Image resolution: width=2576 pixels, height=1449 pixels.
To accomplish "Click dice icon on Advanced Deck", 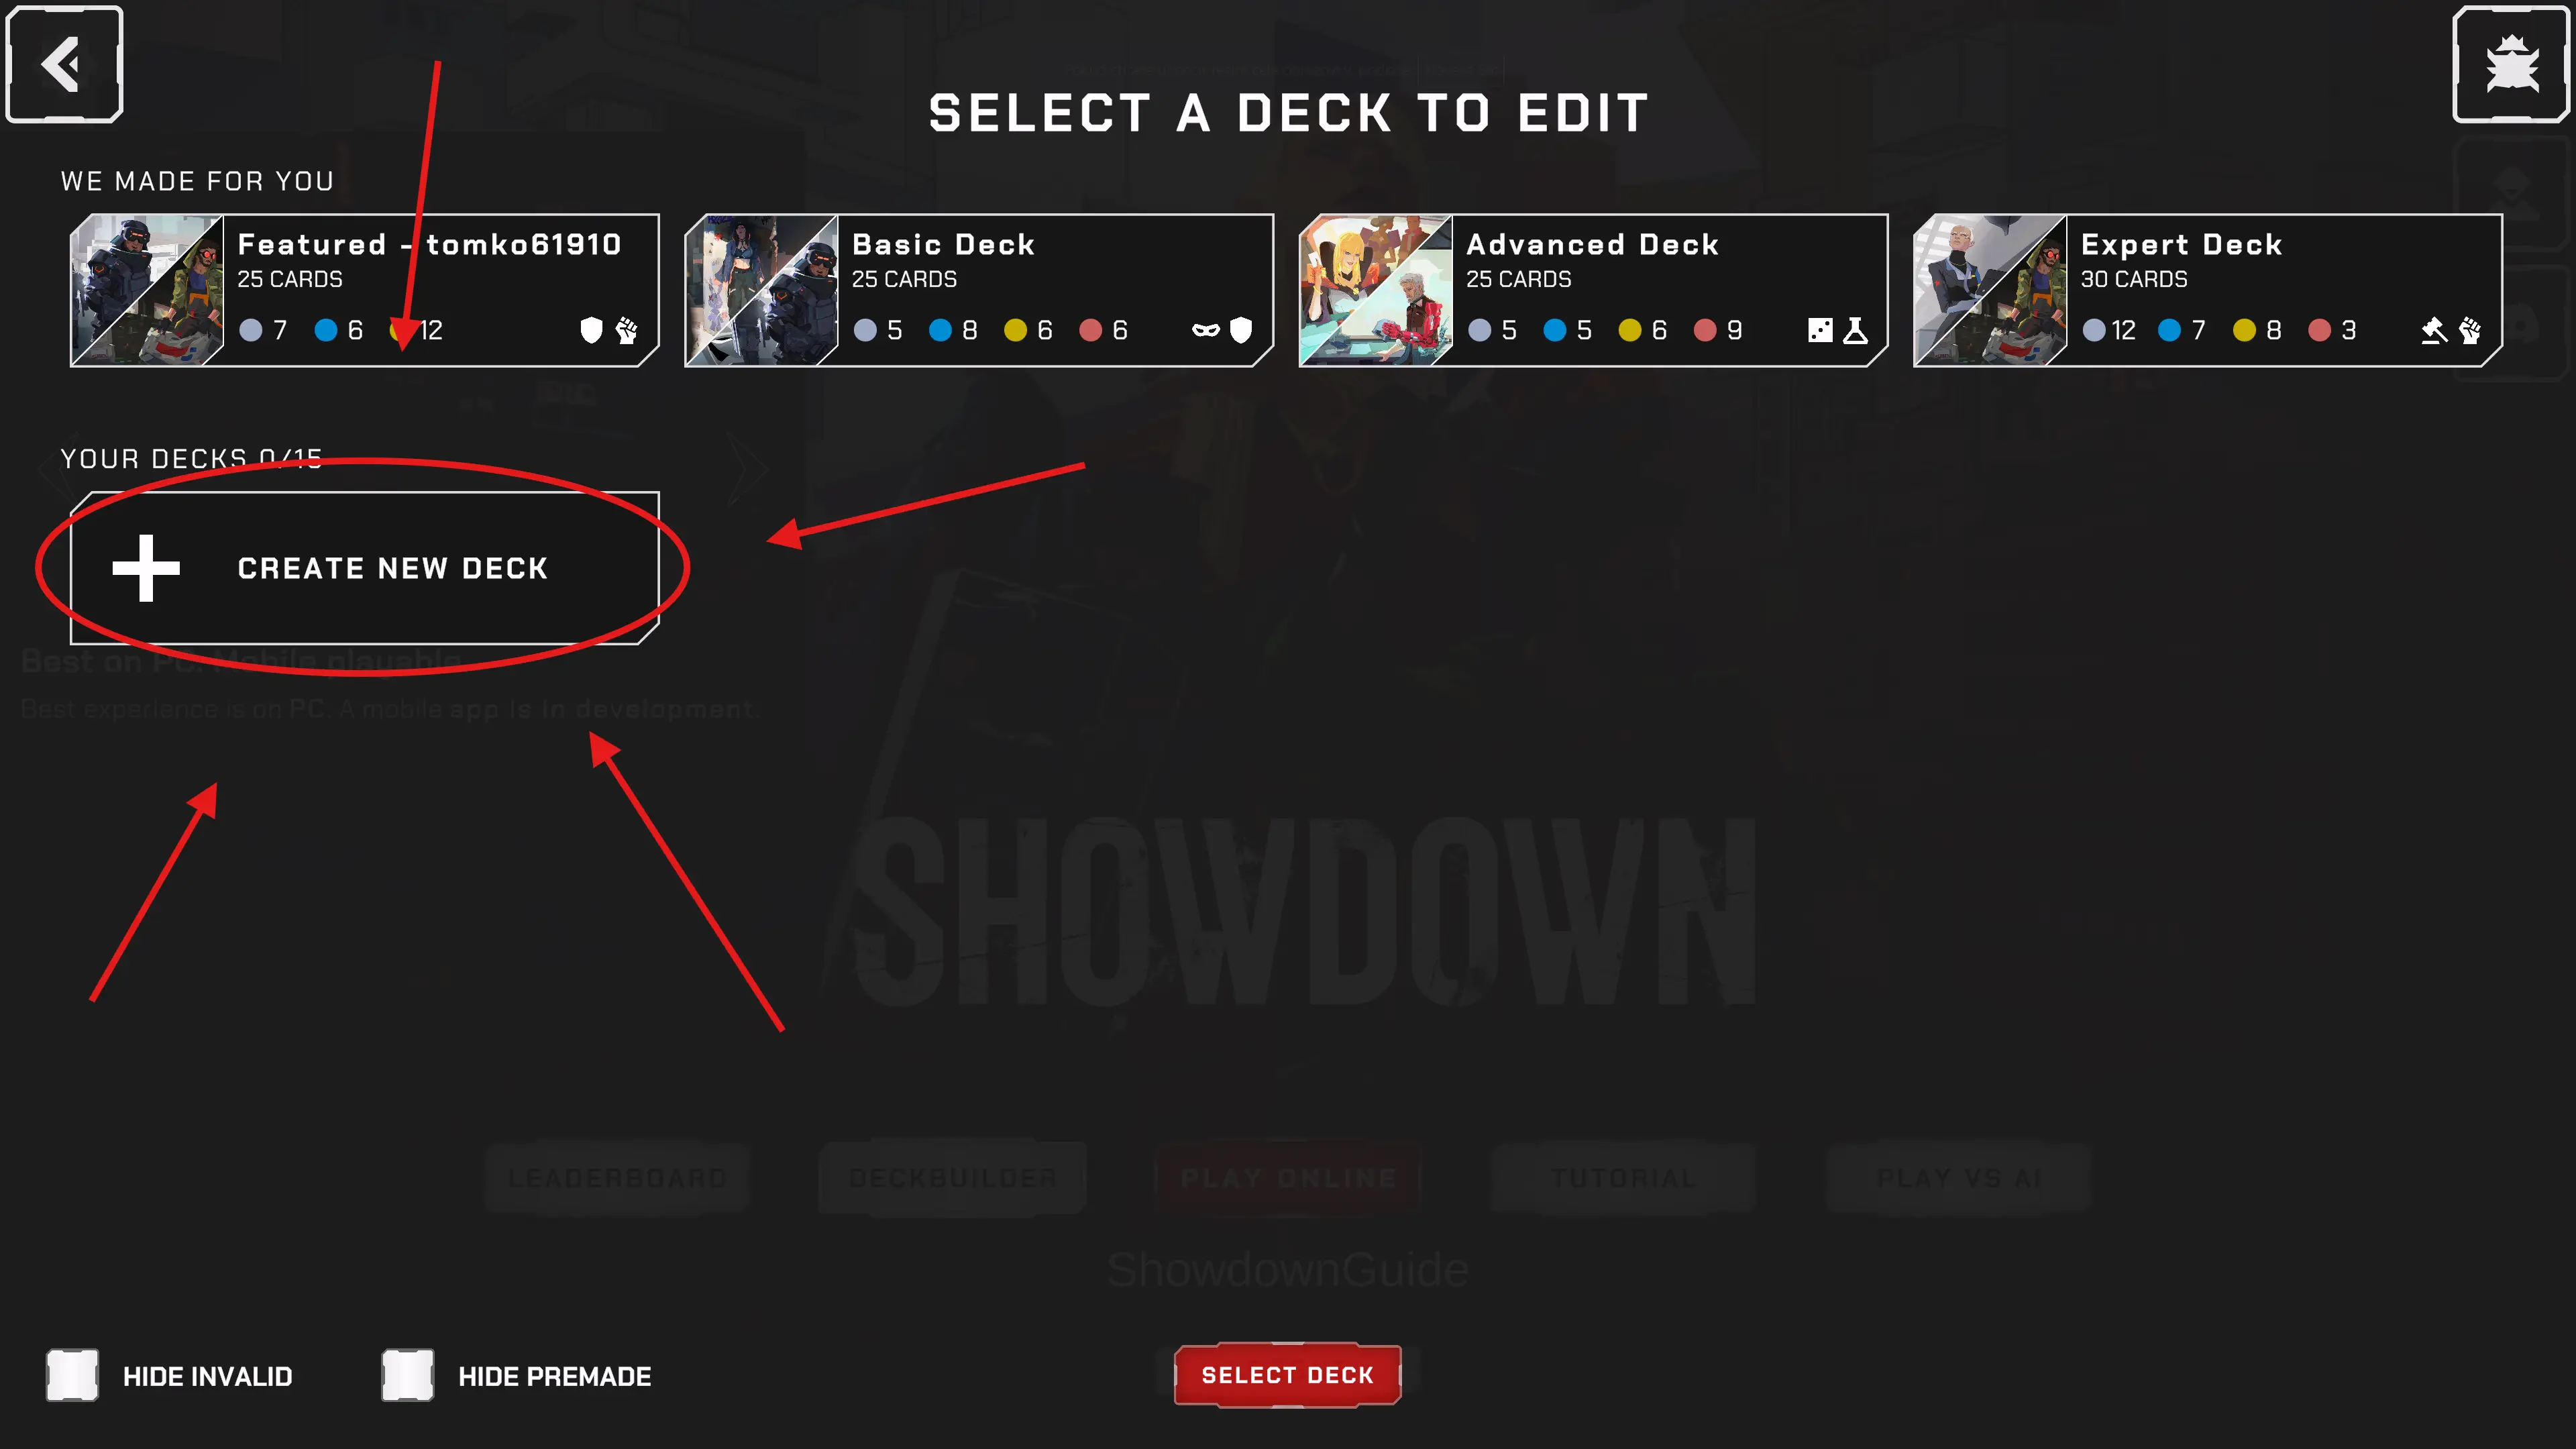I will [x=1820, y=330].
